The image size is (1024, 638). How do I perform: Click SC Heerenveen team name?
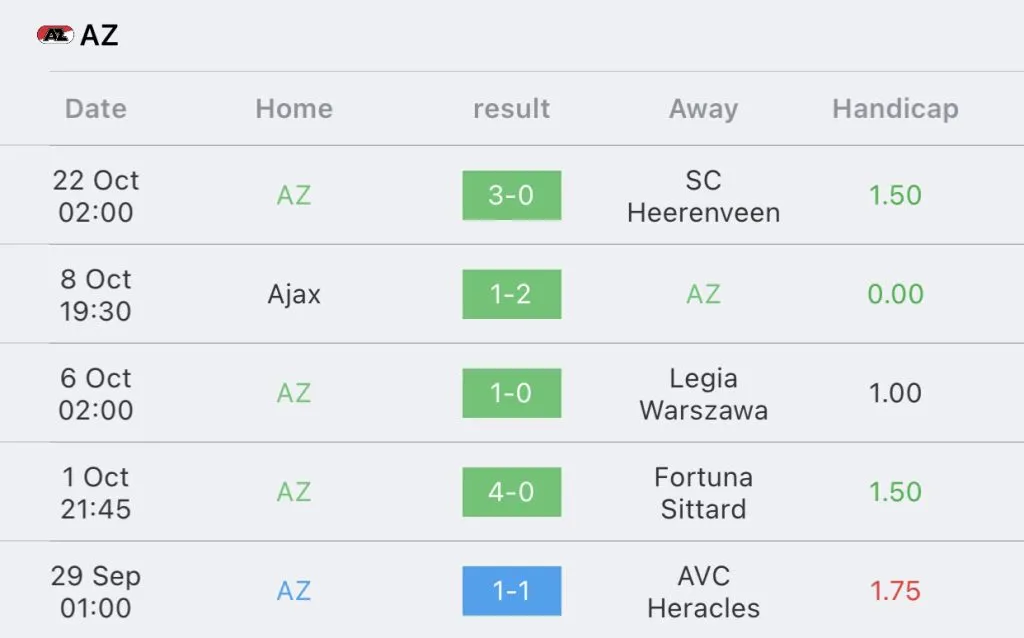(703, 196)
